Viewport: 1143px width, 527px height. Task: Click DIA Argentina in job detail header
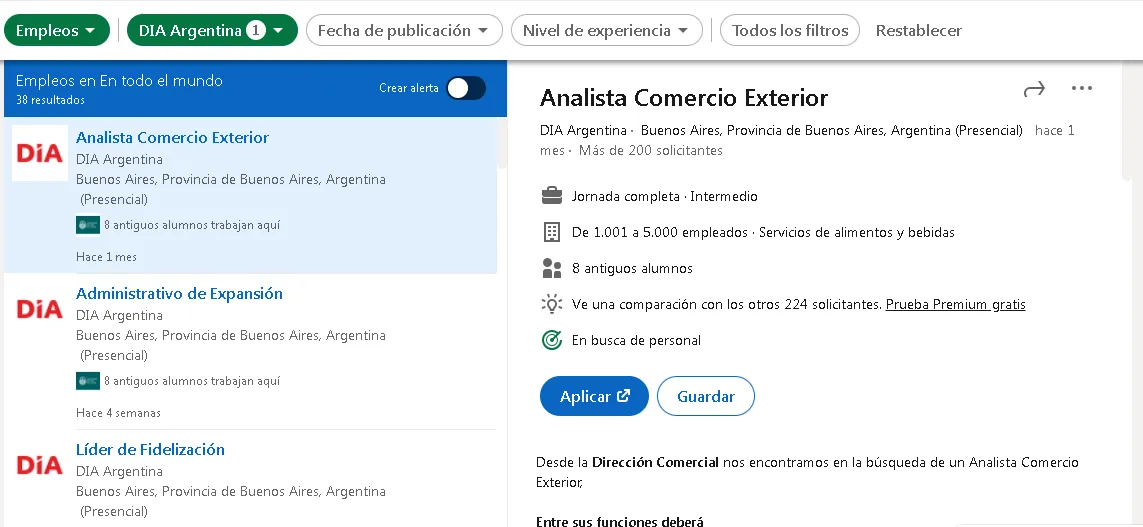pos(583,130)
